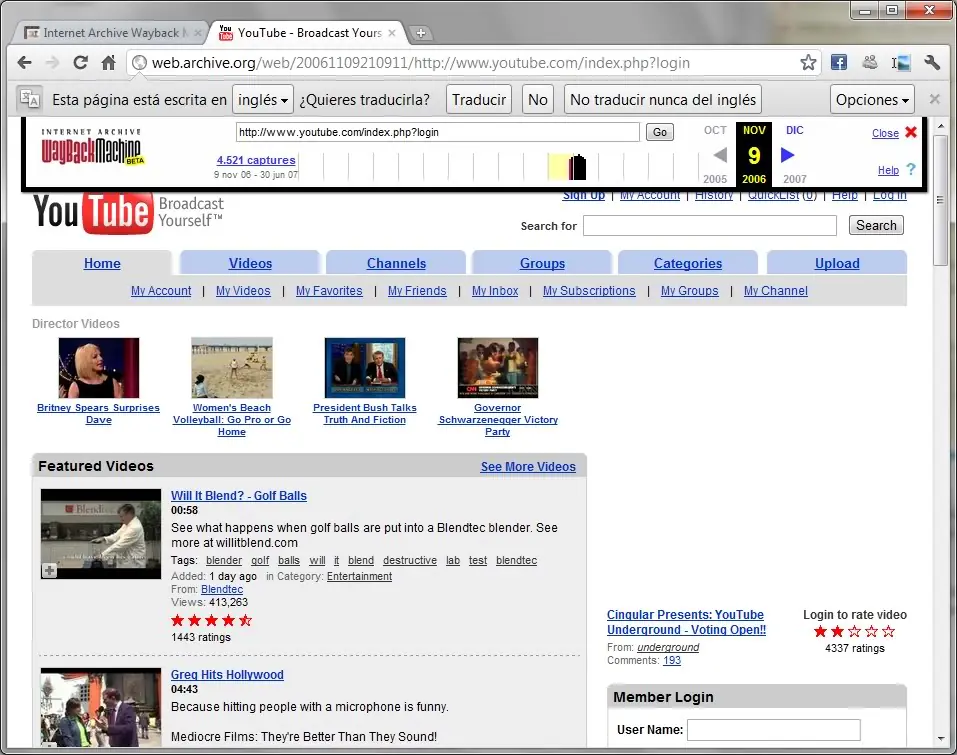Close the YouTube browser tab
Screen dimensions: 957x755
tap(392, 33)
